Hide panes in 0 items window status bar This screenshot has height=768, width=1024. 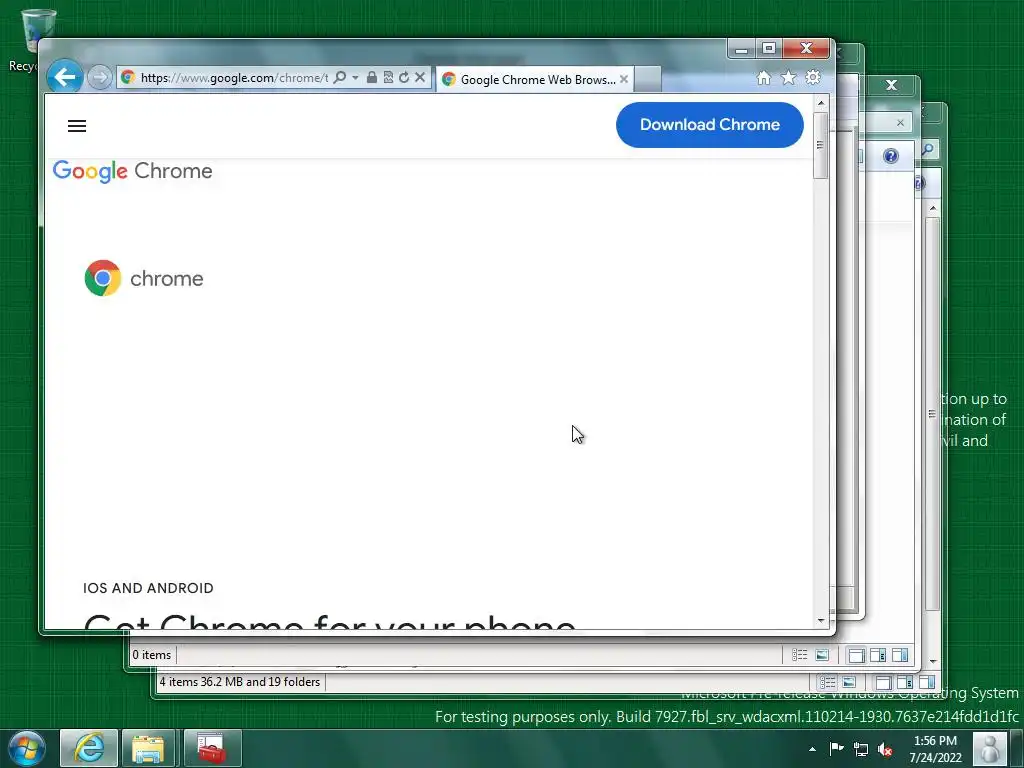pyautogui.click(x=856, y=655)
